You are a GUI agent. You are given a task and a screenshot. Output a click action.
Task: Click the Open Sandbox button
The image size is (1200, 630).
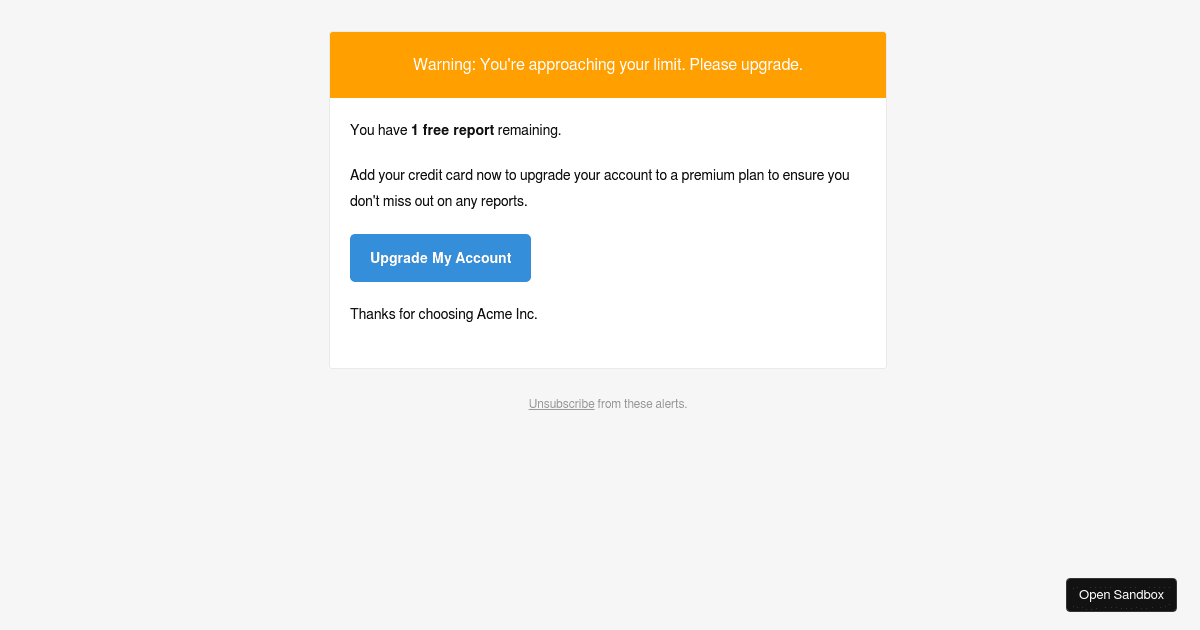click(x=1121, y=595)
